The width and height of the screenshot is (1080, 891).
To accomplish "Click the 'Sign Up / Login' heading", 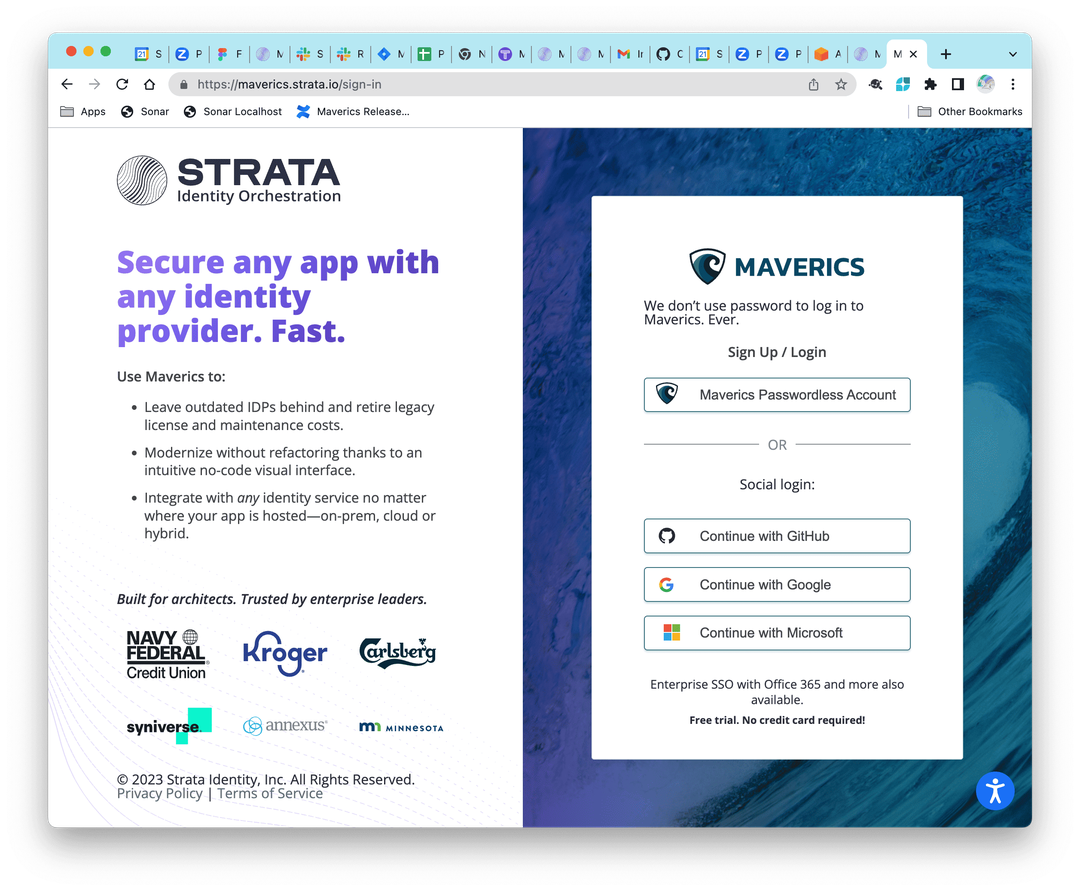I will tap(777, 353).
